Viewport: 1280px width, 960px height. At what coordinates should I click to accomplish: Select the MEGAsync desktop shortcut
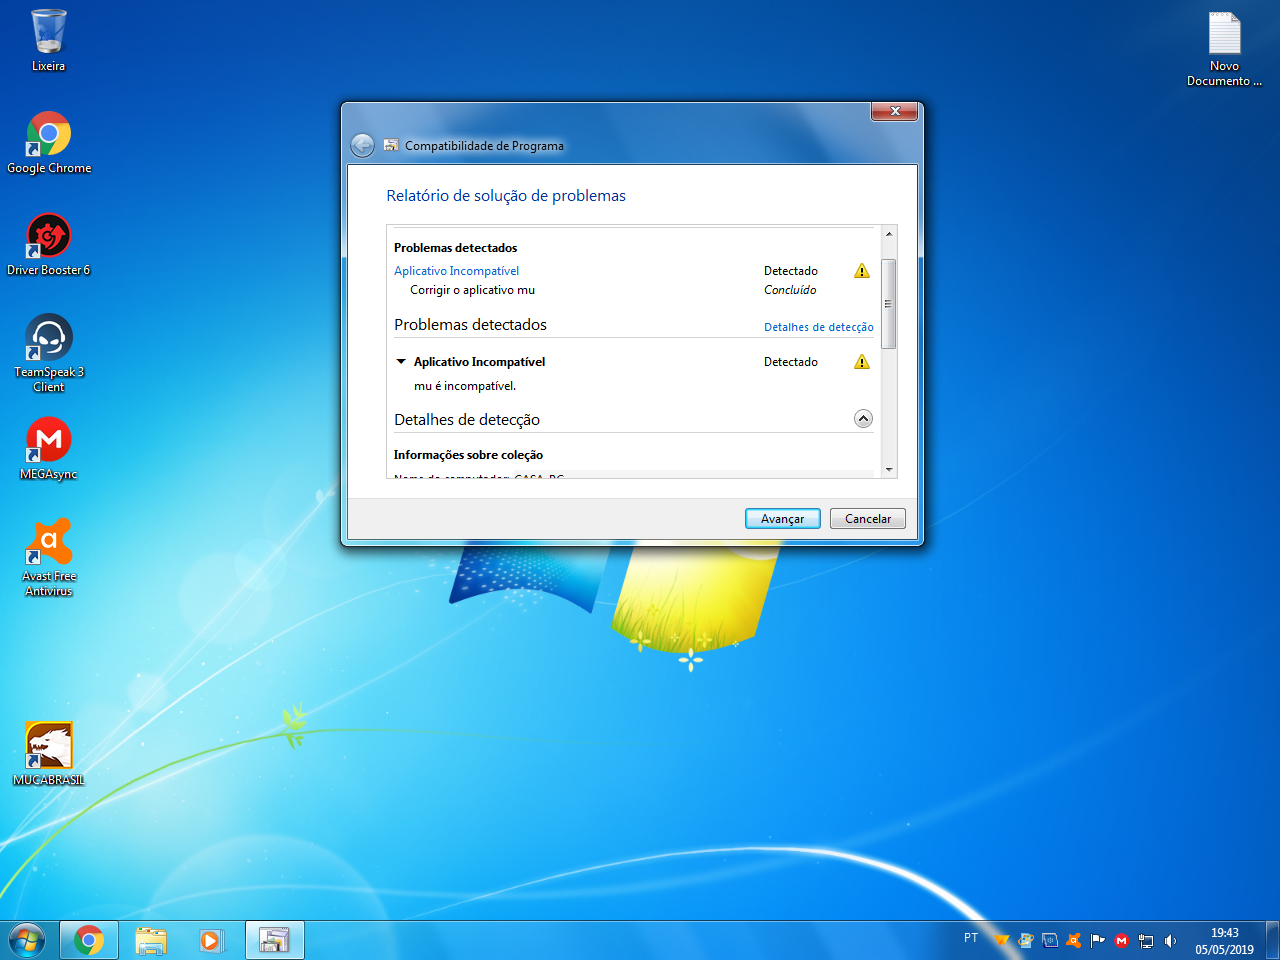click(x=48, y=441)
